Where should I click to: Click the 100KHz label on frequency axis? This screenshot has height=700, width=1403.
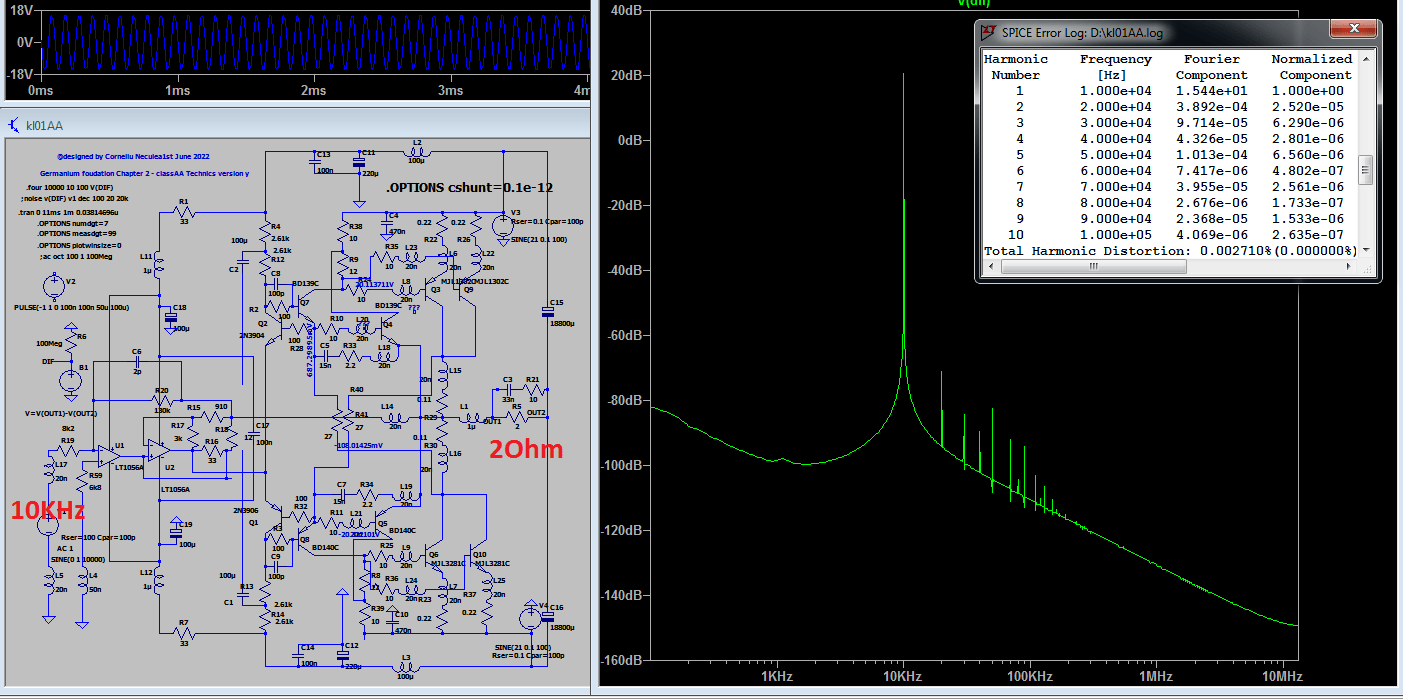(1030, 677)
